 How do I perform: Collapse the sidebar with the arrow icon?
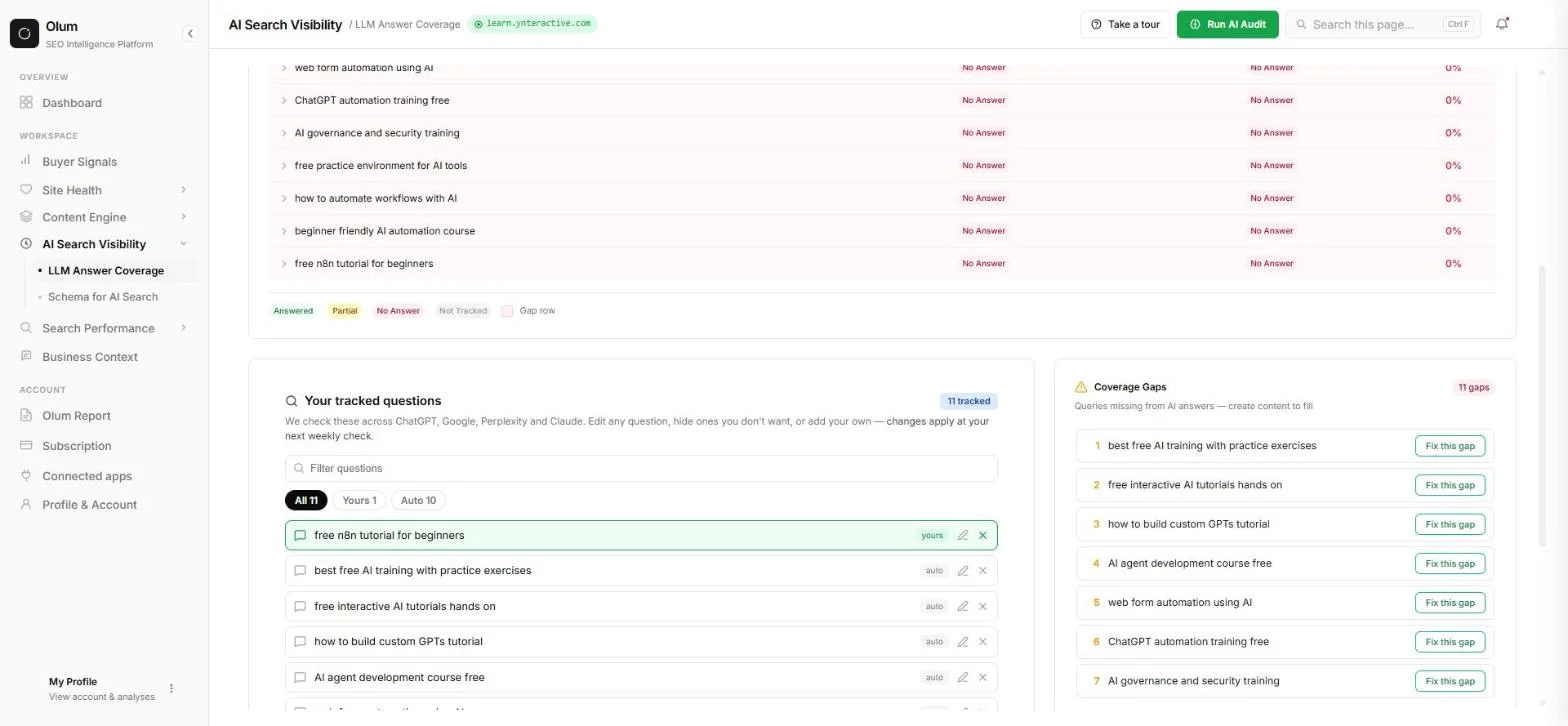coord(190,33)
